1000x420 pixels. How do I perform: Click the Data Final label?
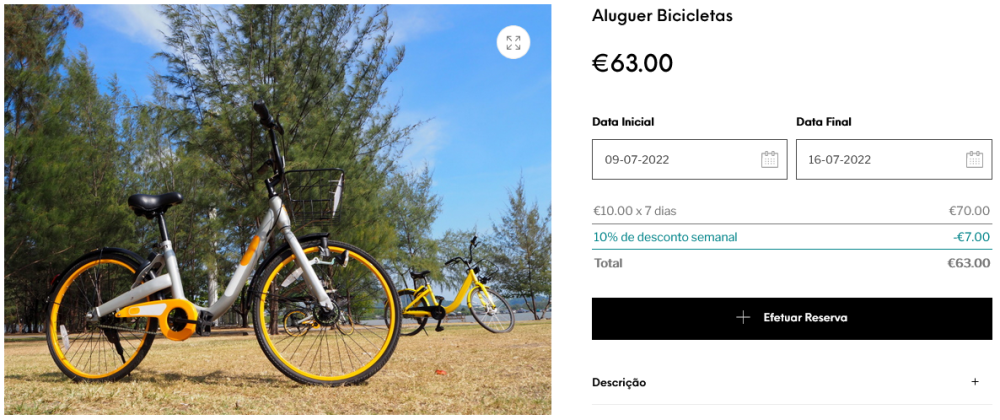pyautogui.click(x=824, y=122)
